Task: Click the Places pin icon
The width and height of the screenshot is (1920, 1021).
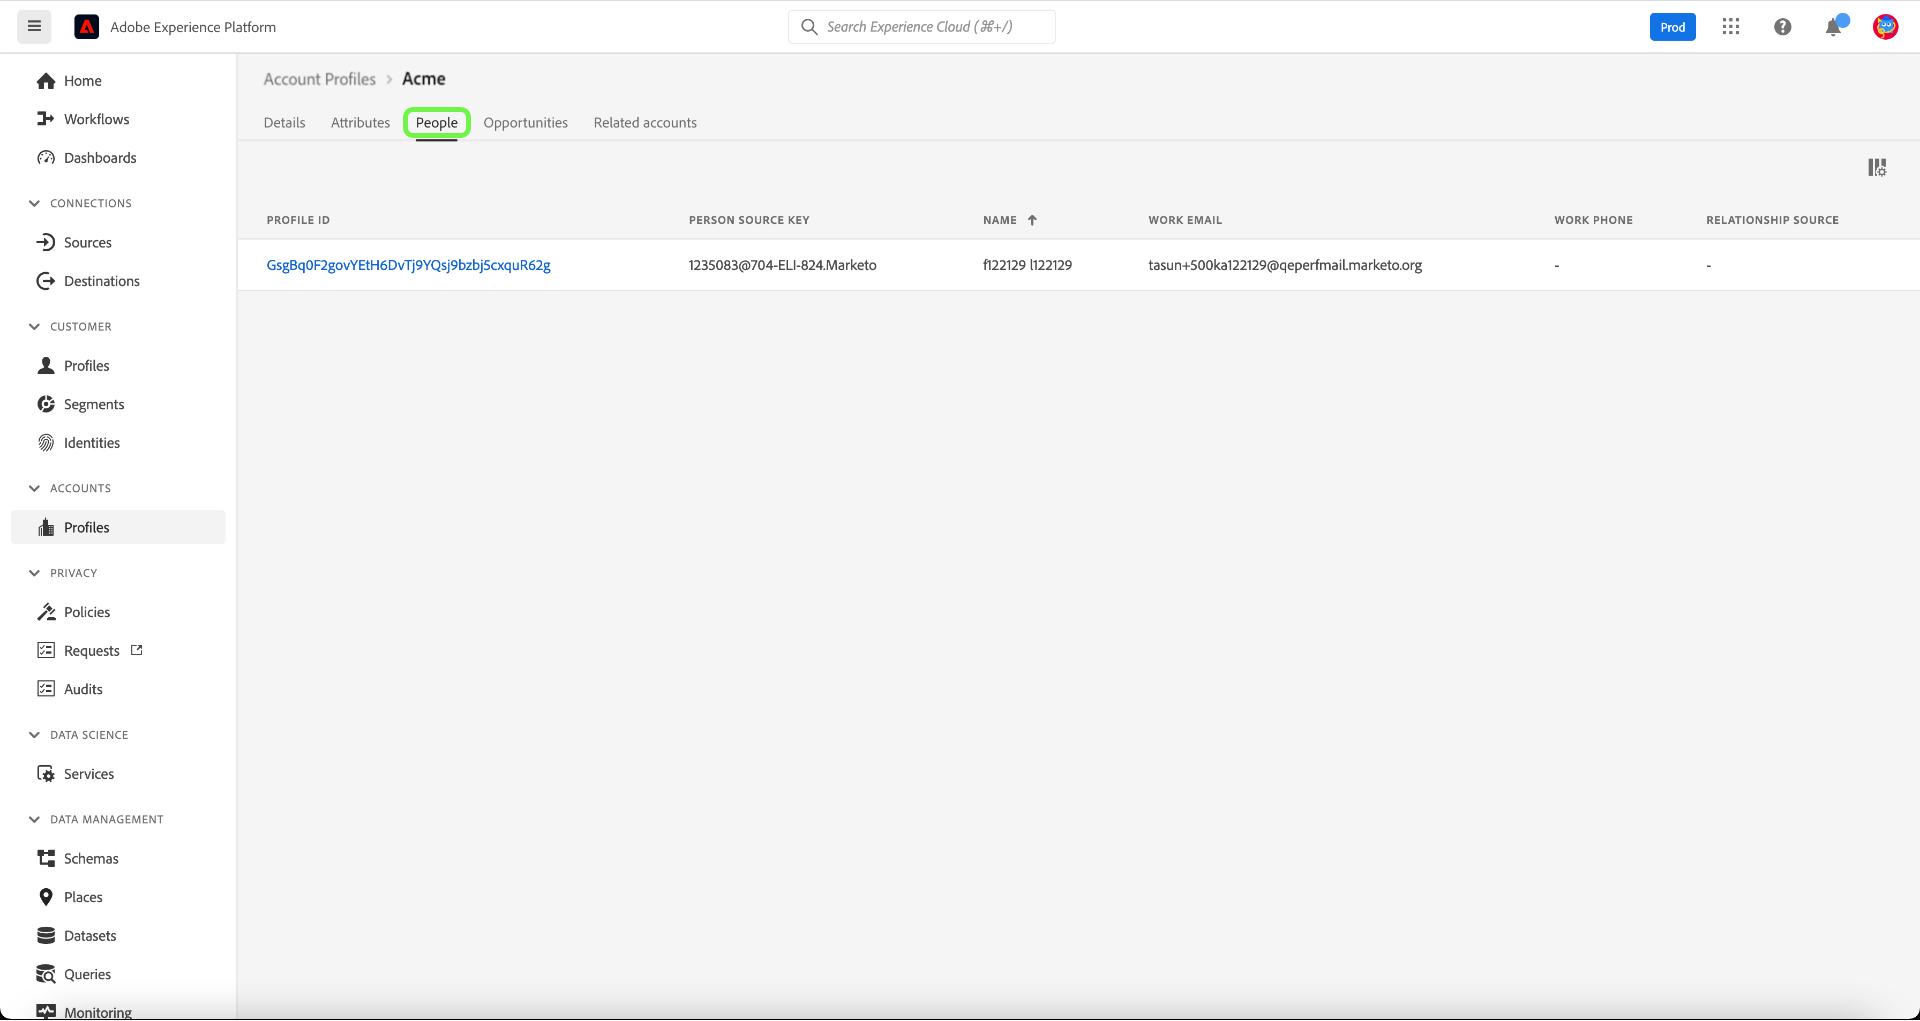Action: [46, 897]
